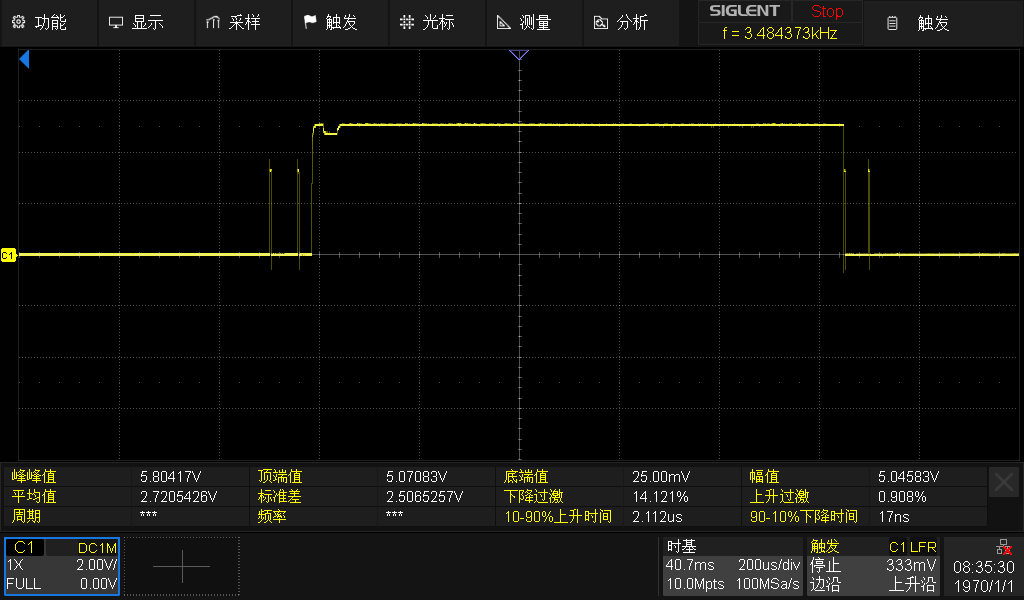Click the trigger position triangle marker
1024x600 pixels.
[518, 55]
